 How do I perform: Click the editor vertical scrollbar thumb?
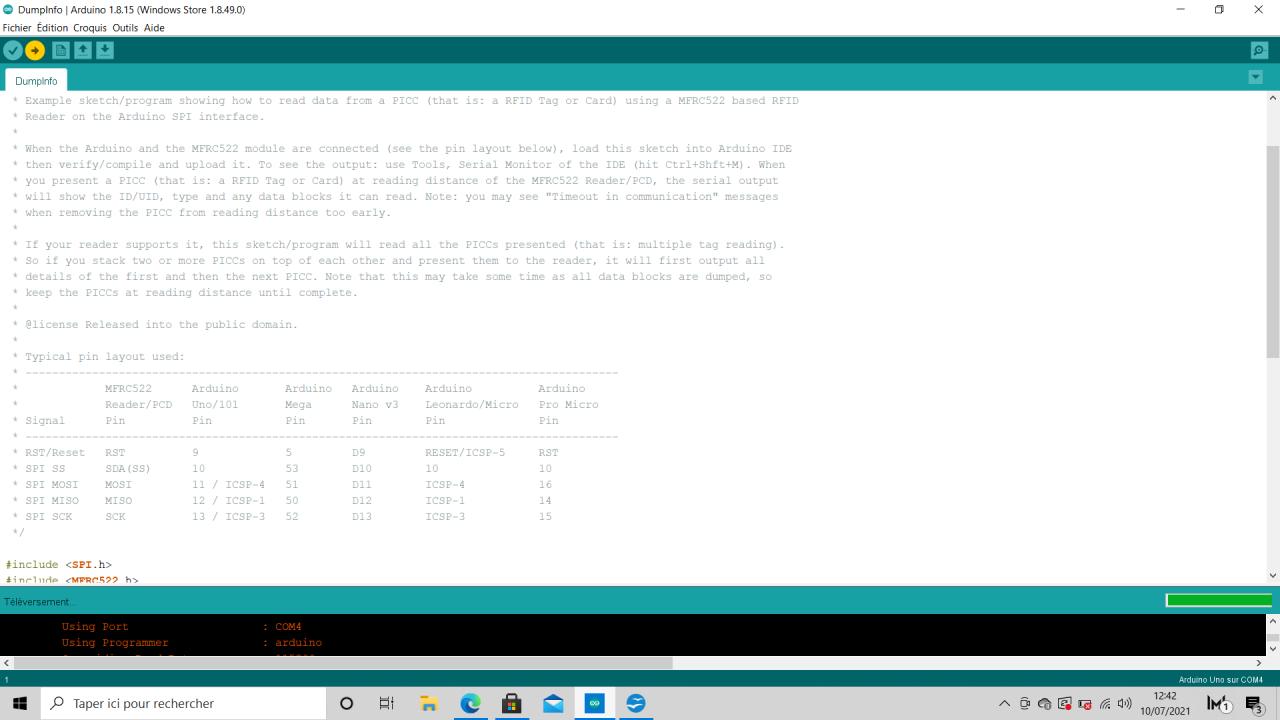click(x=1272, y=250)
